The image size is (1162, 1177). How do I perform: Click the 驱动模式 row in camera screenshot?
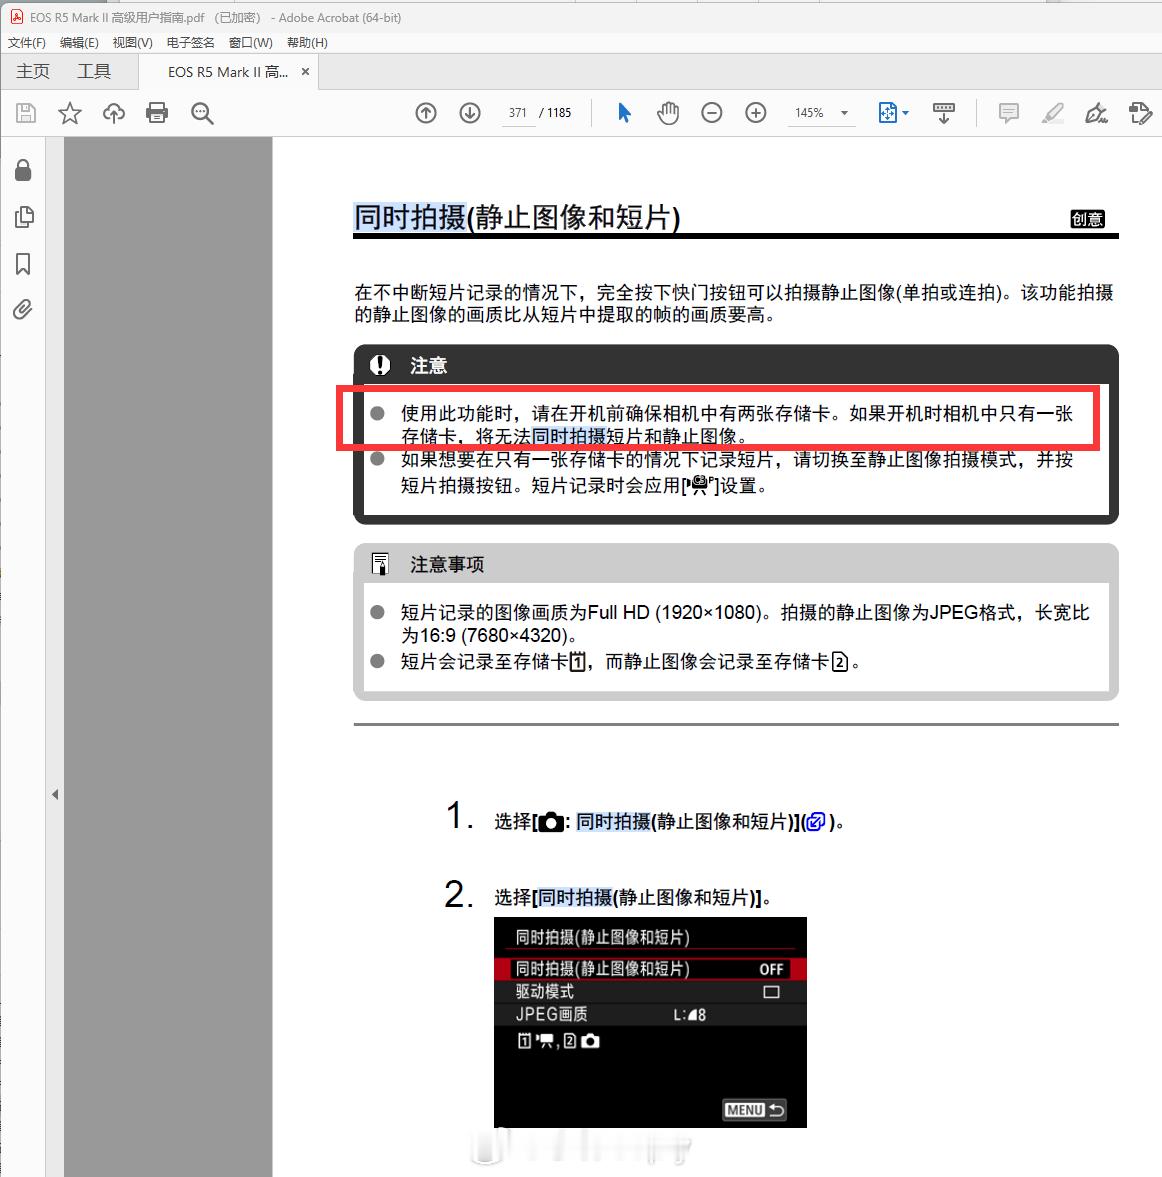650,992
